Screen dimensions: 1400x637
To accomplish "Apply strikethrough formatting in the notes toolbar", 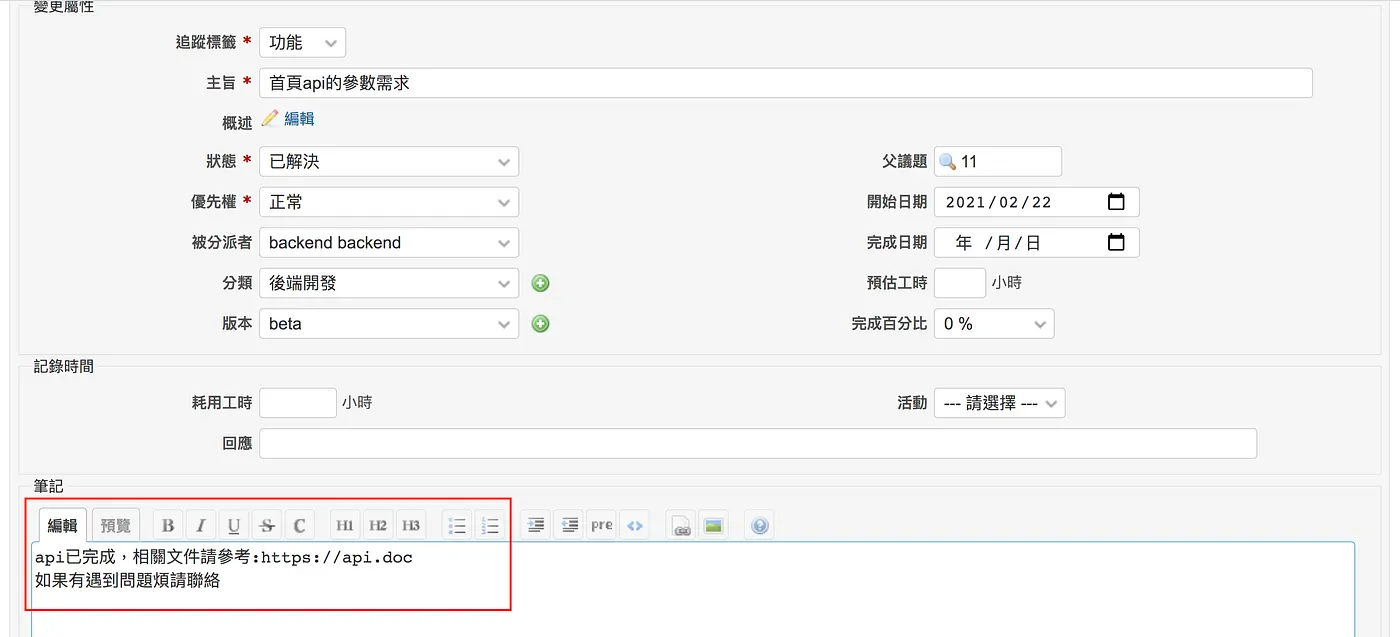I will [x=266, y=525].
